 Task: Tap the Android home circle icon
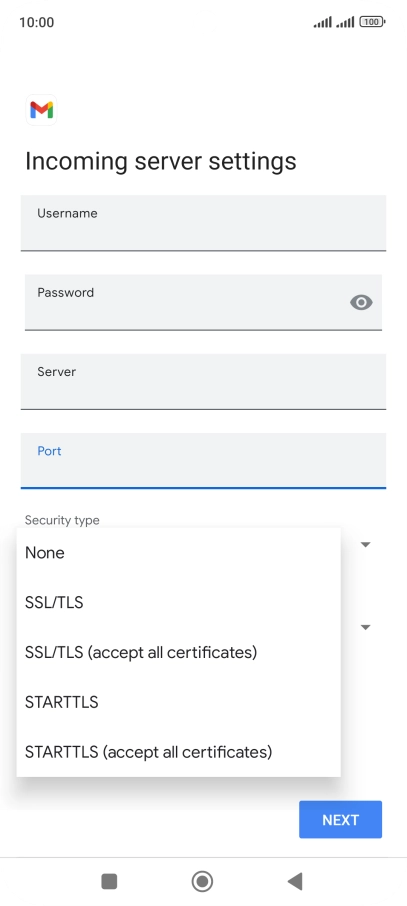(202, 881)
